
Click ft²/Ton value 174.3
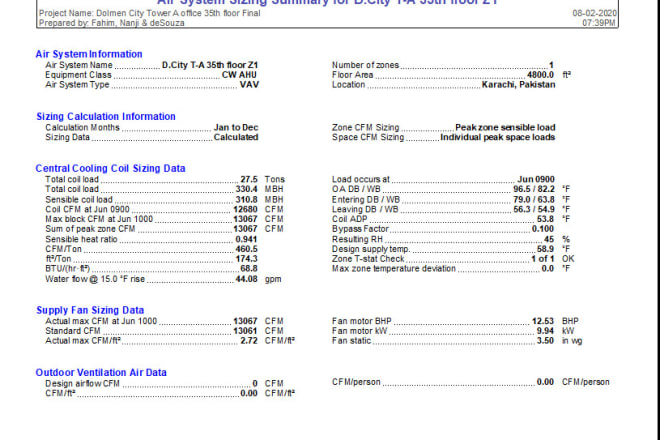click(246, 259)
